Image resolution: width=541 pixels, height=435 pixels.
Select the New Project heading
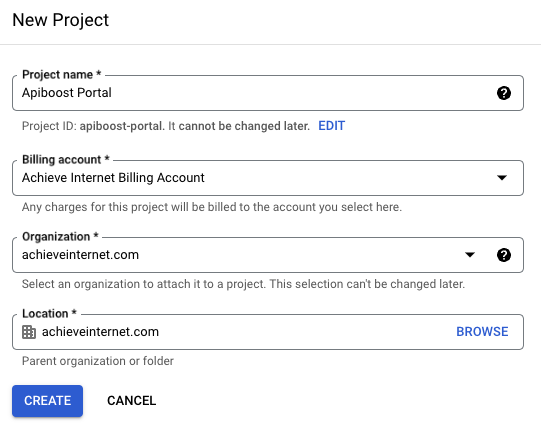coord(61,20)
